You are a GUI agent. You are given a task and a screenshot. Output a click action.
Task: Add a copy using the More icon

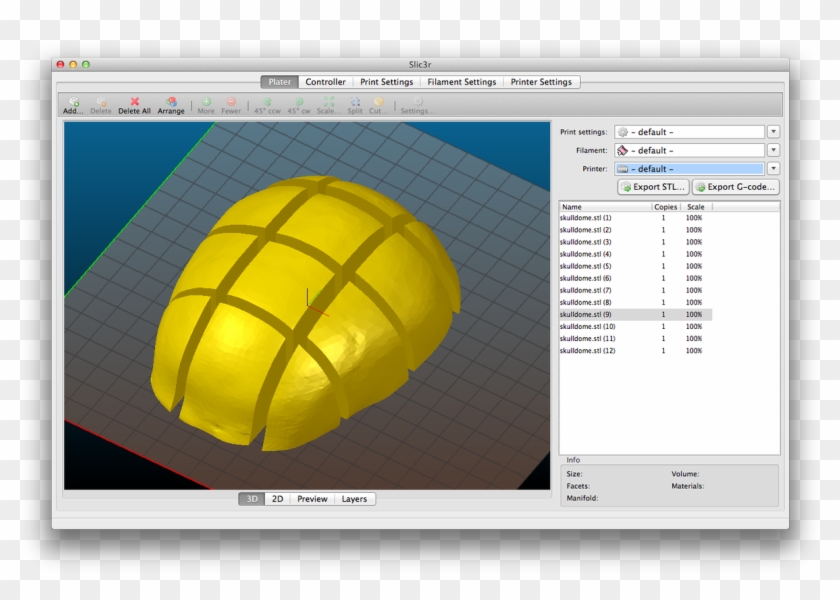(x=207, y=105)
